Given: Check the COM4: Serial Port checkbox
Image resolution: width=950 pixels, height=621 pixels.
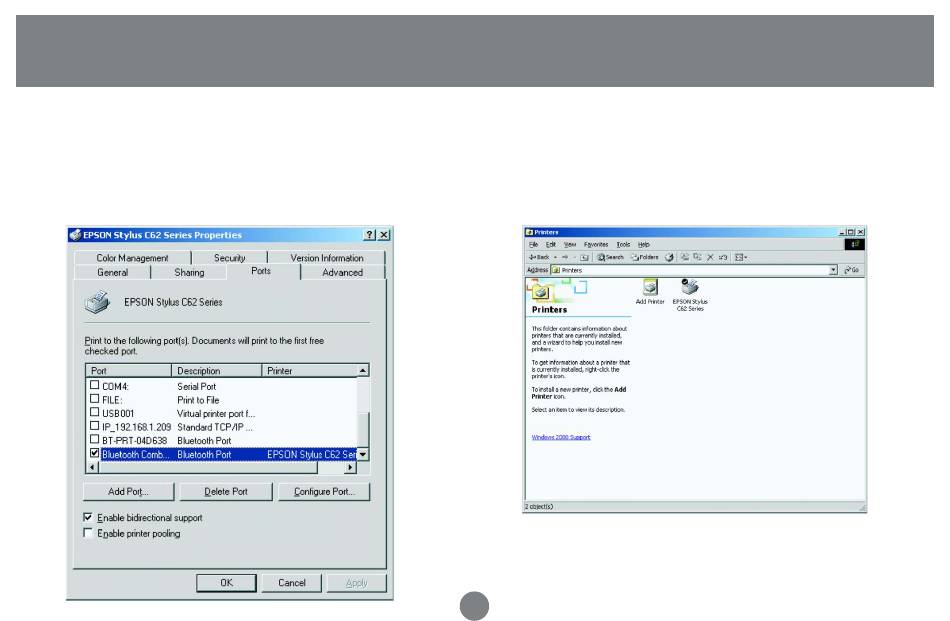Looking at the screenshot, I should point(95,385).
